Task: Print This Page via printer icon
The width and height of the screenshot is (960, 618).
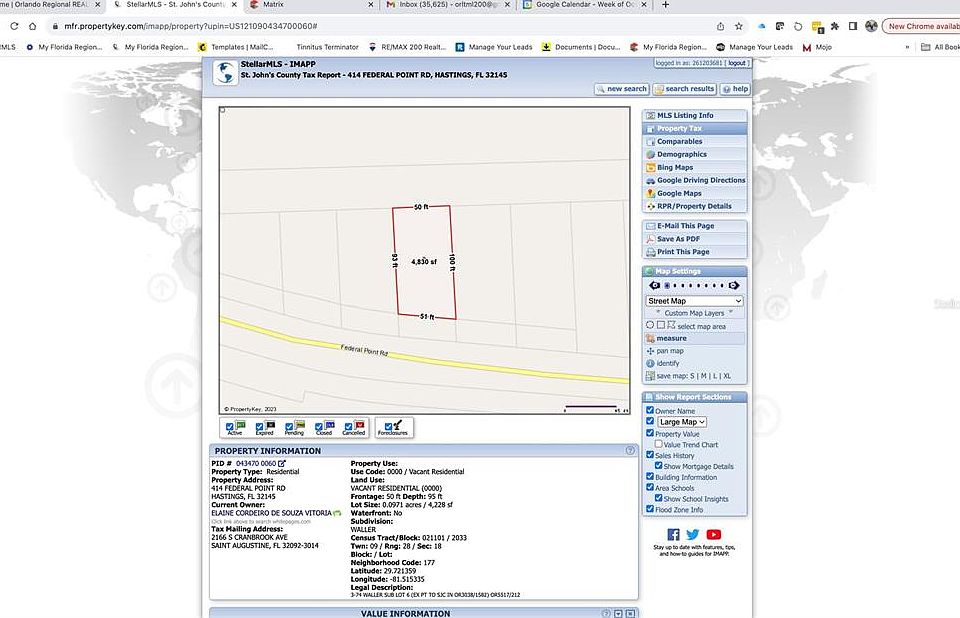Action: point(650,252)
